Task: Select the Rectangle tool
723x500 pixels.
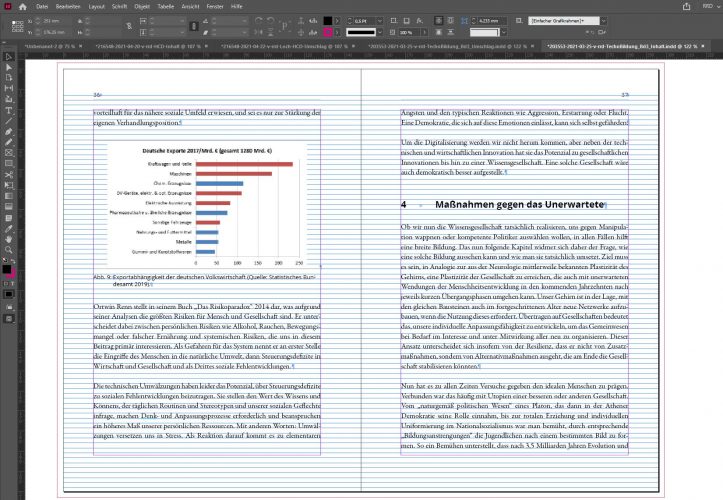Action: coord(8,164)
